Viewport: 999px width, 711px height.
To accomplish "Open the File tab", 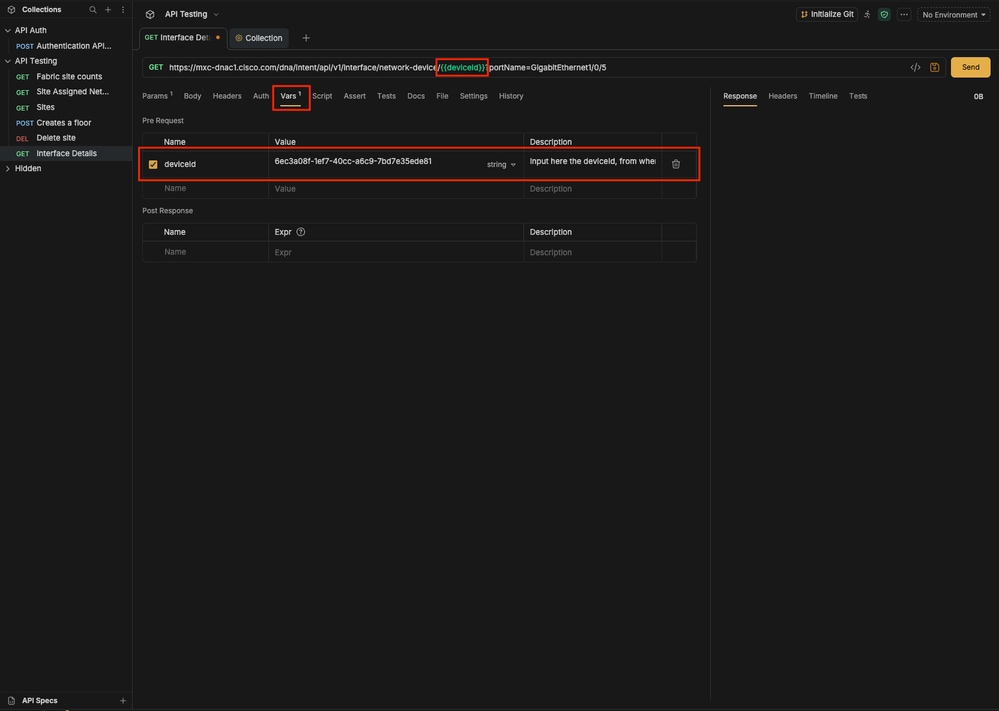I will [442, 96].
